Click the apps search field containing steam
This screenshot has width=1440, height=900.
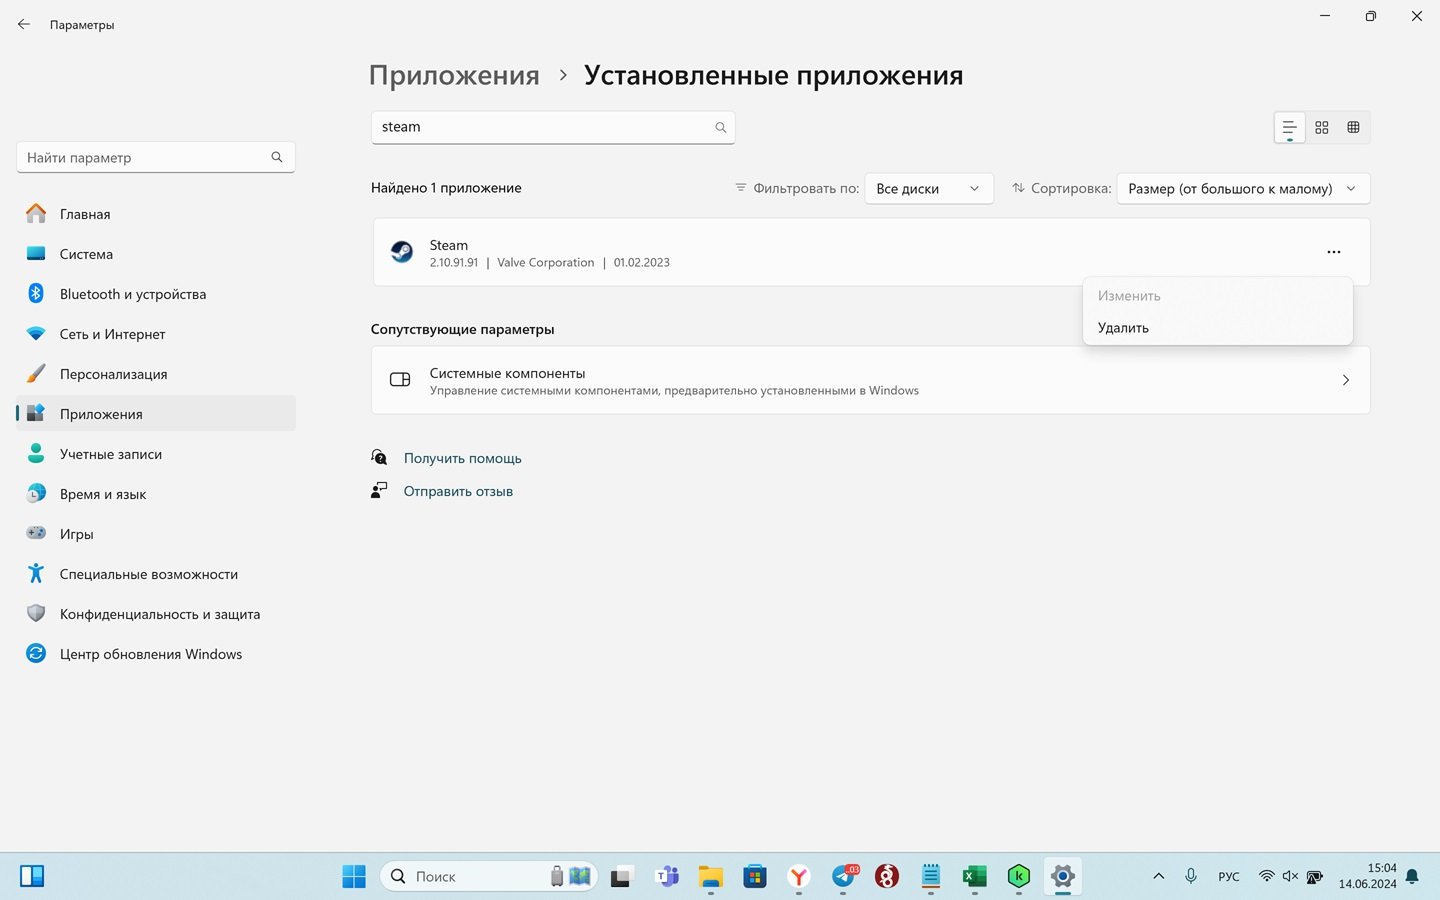pos(553,127)
